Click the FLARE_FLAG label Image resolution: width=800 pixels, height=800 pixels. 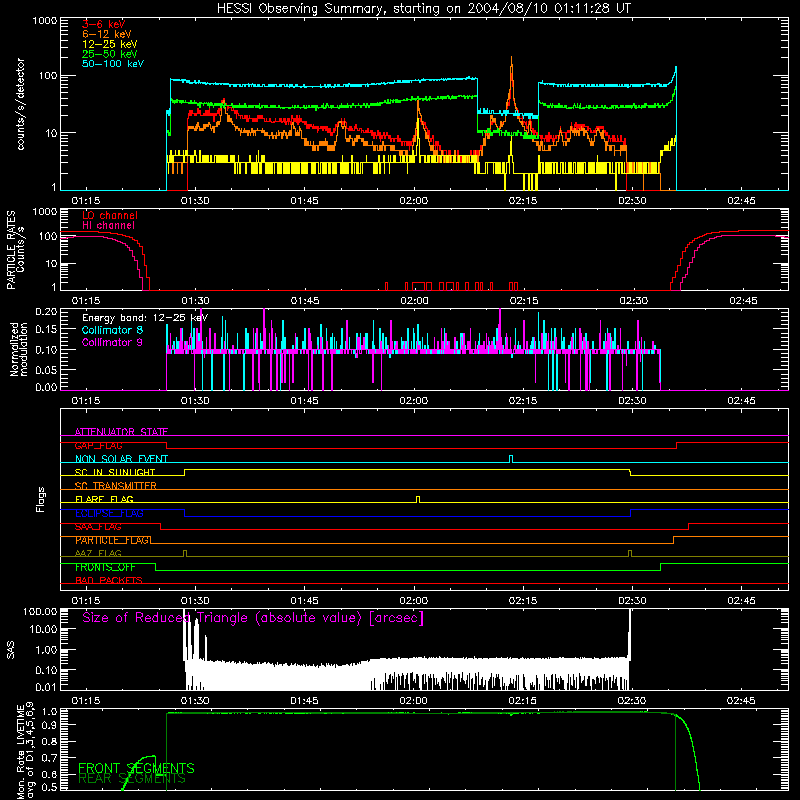pos(104,499)
